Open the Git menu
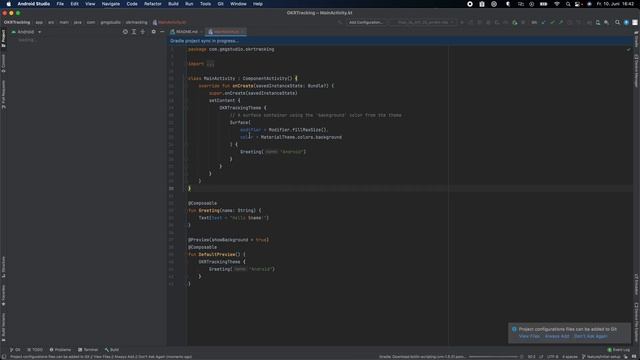 click(220, 4)
